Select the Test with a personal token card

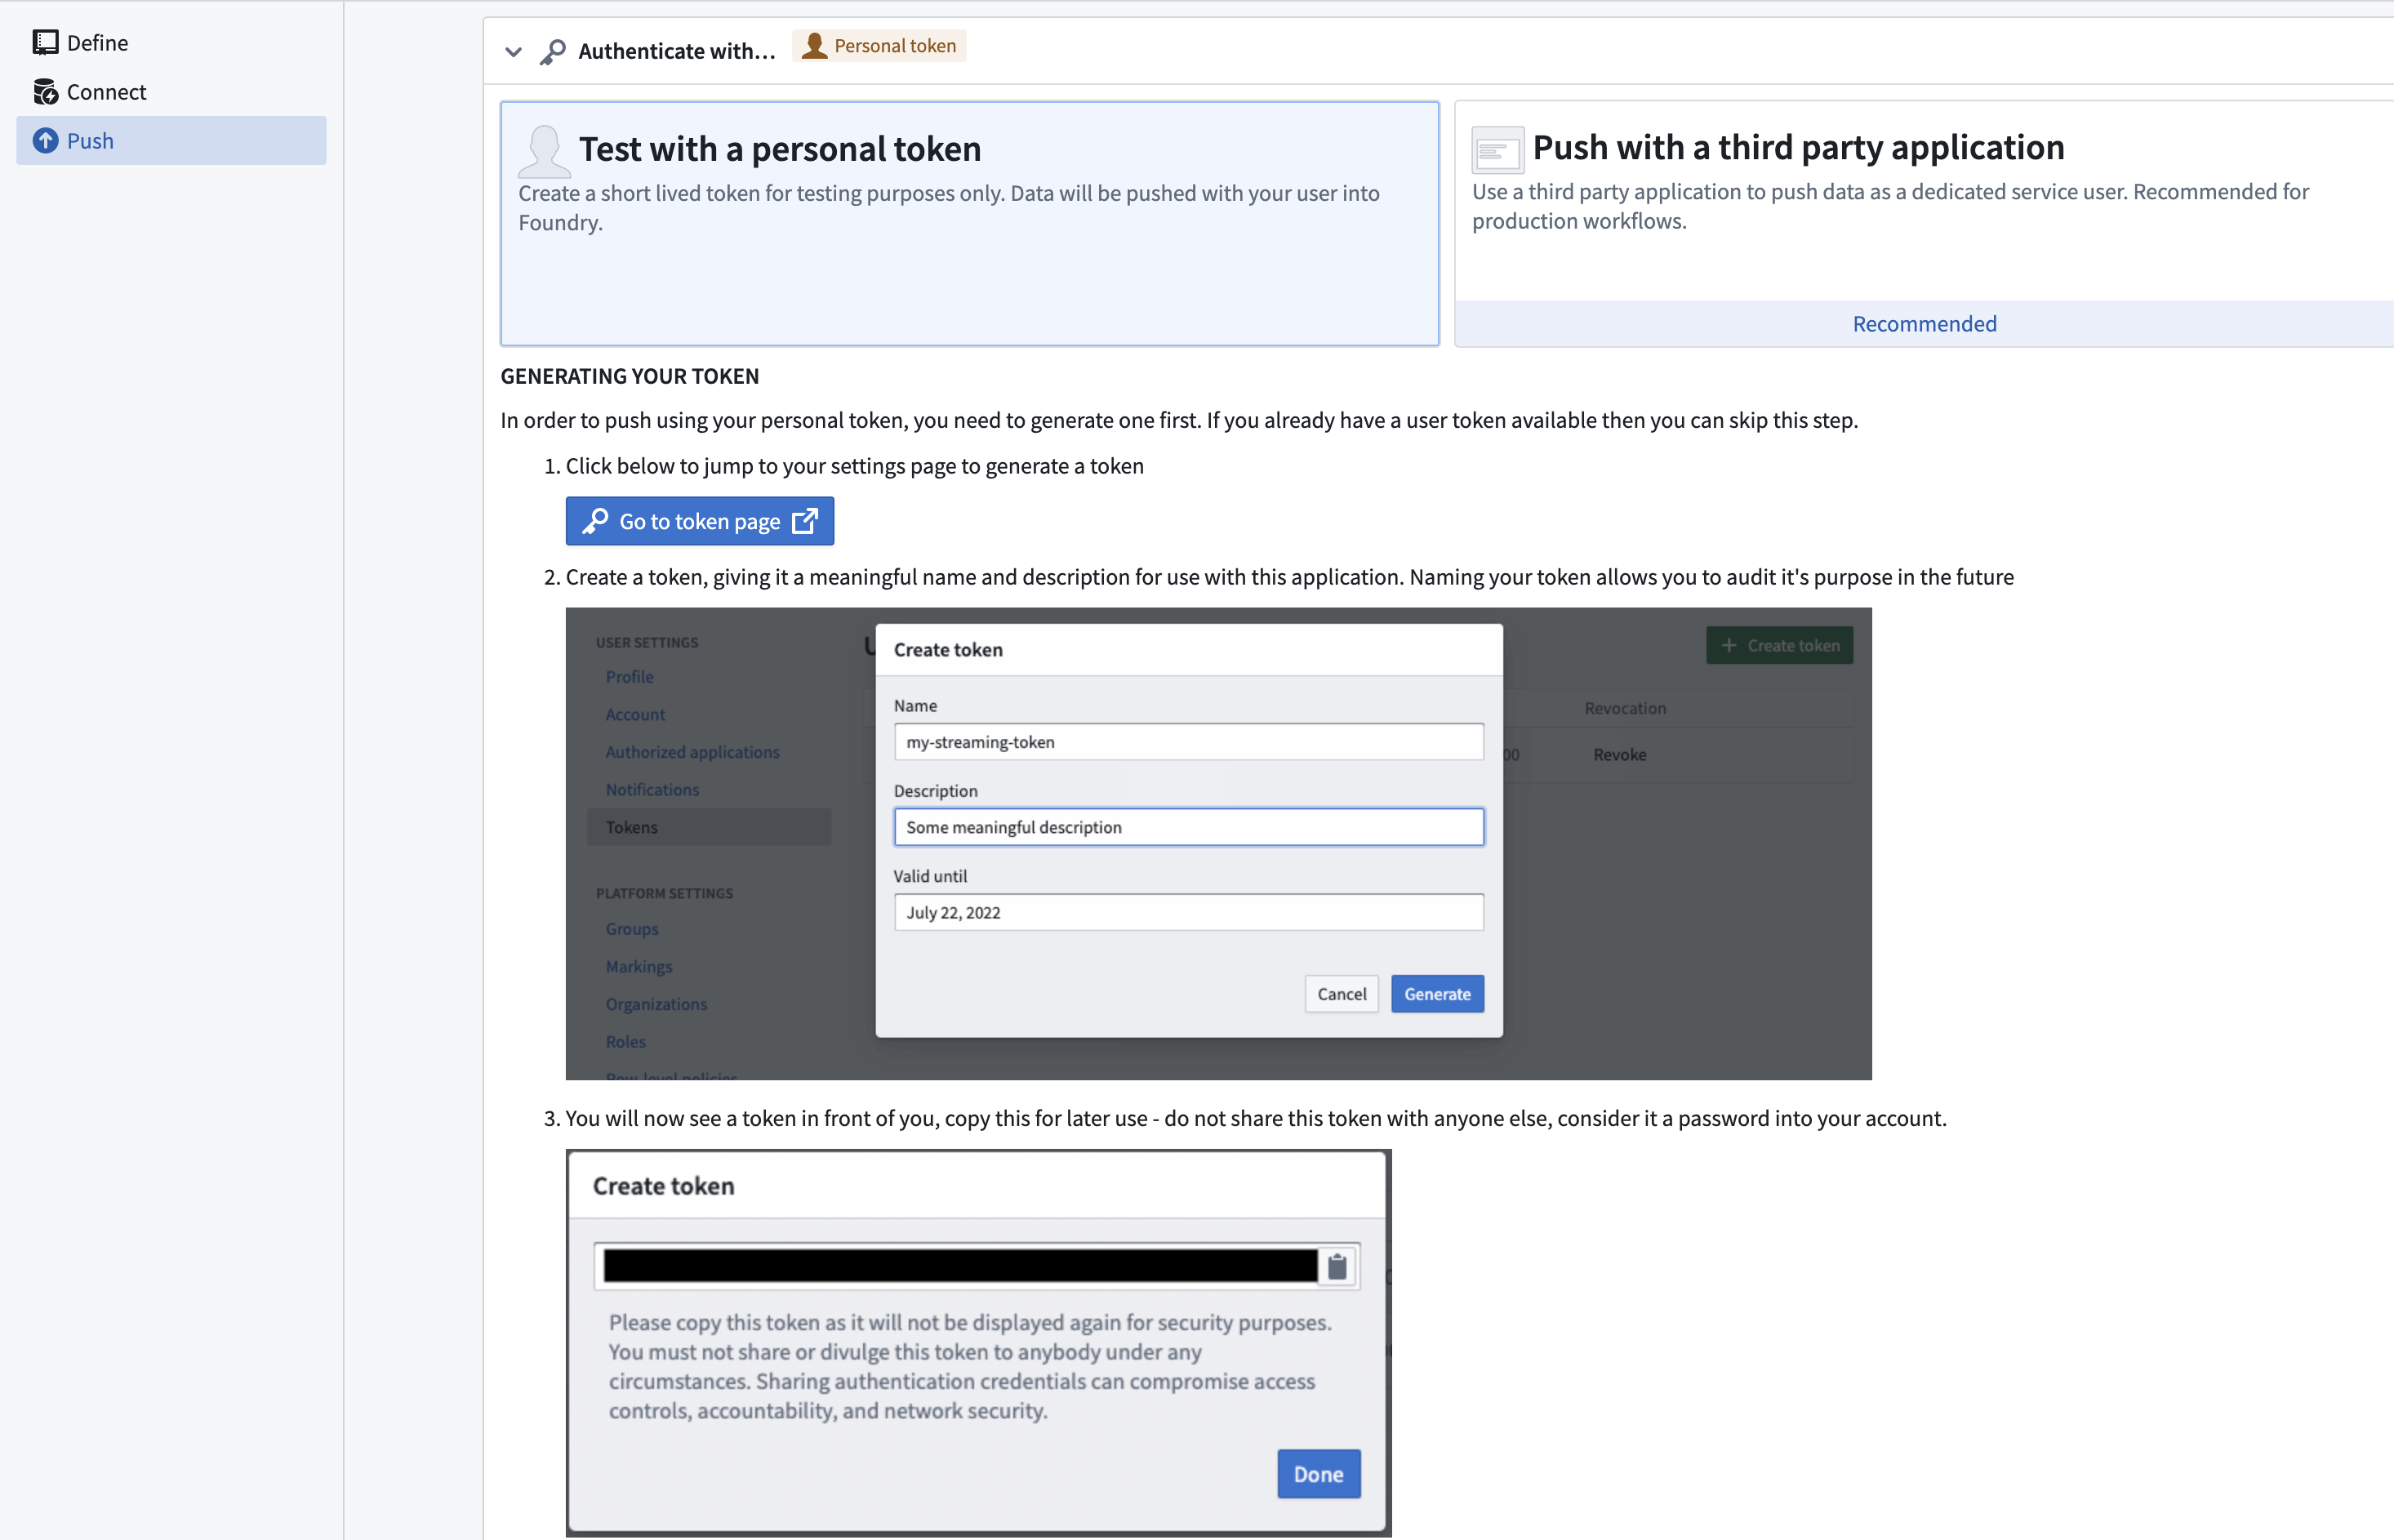click(x=968, y=224)
